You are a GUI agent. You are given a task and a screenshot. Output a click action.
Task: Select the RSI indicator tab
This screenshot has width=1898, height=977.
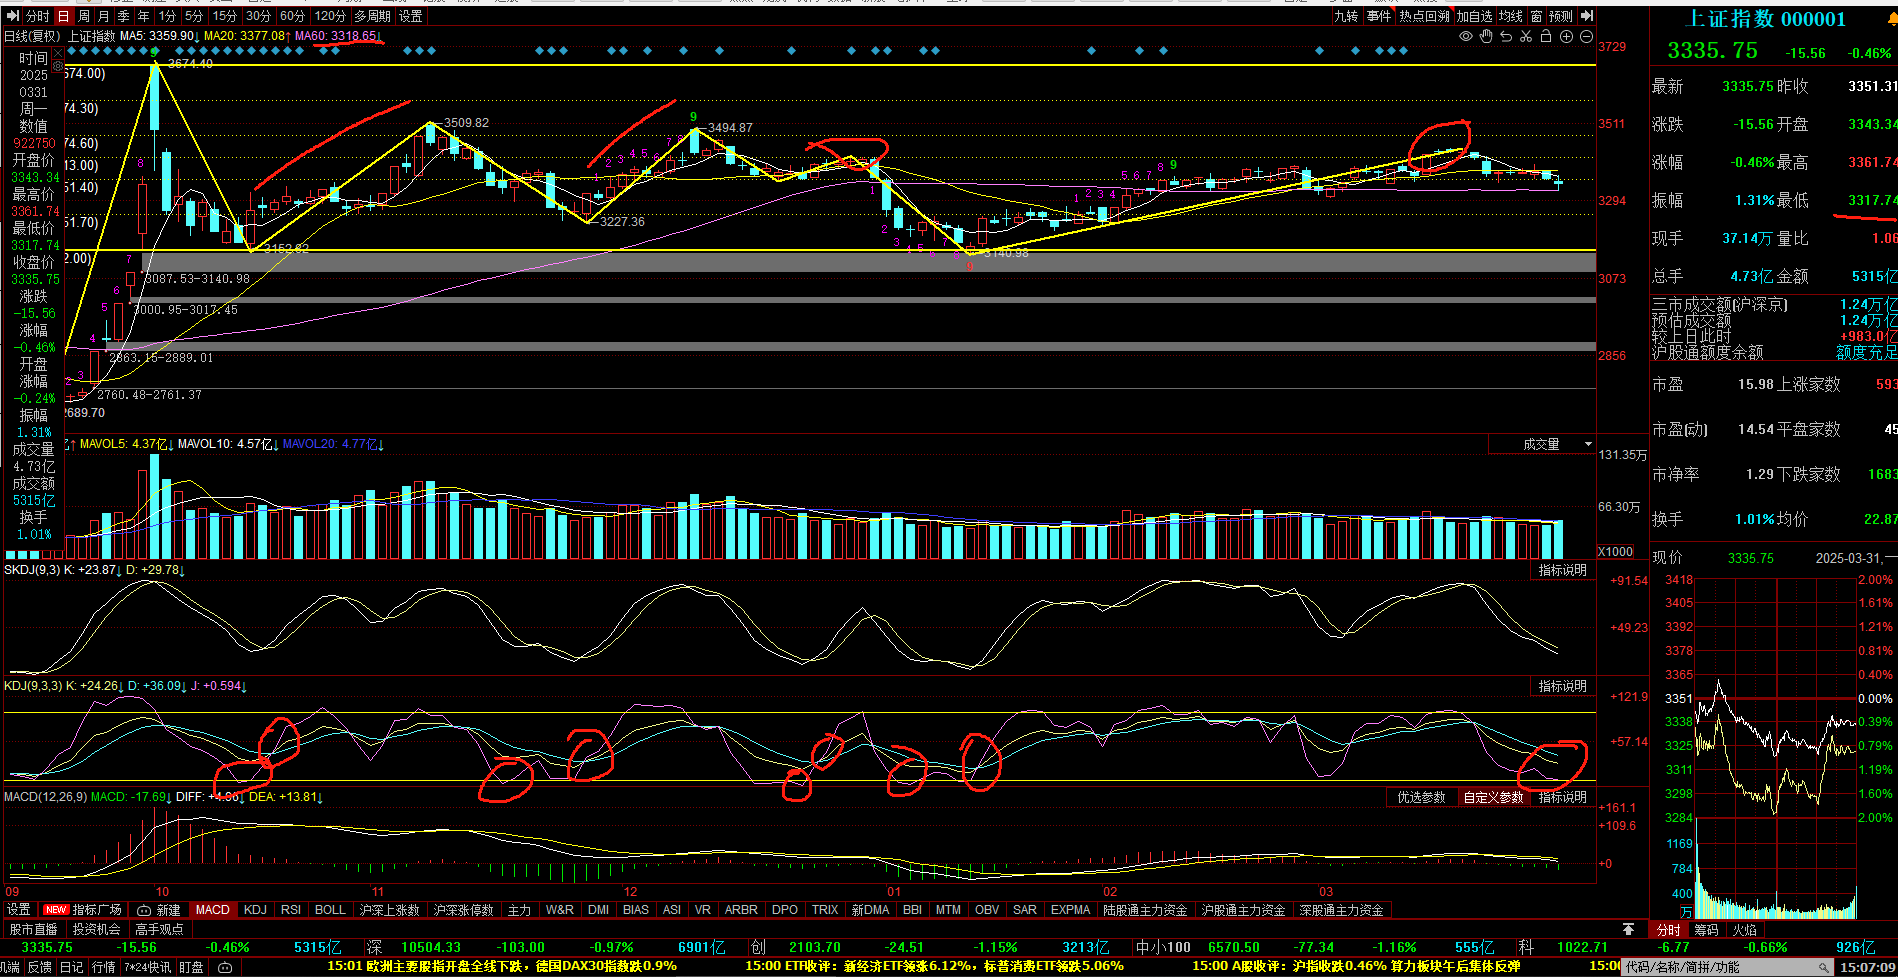[x=291, y=910]
